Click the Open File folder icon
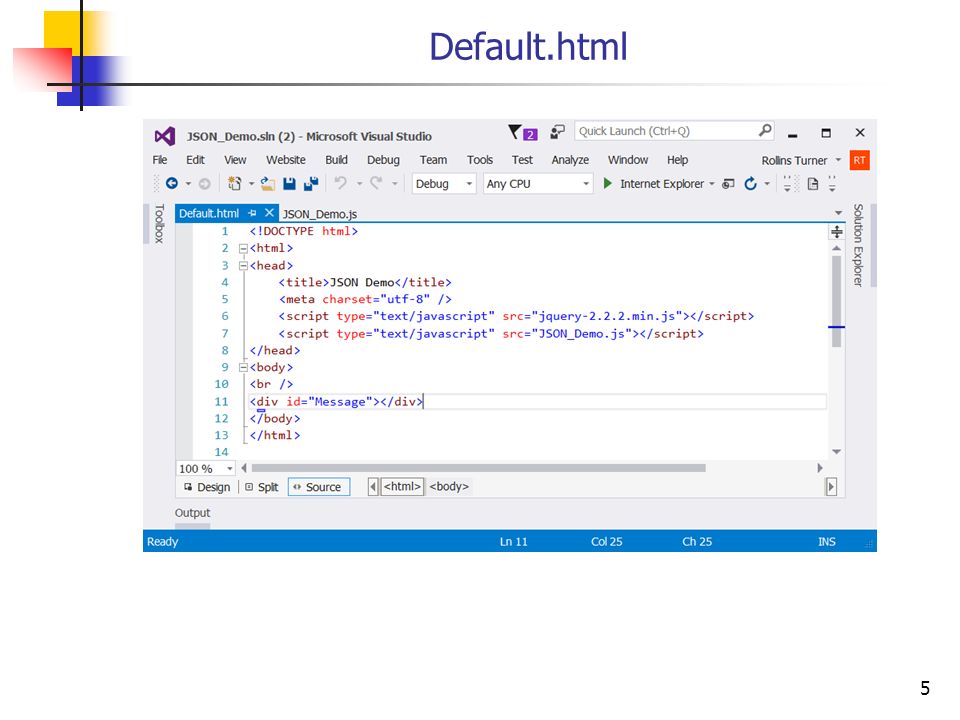This screenshot has height=720, width=960. pos(268,183)
